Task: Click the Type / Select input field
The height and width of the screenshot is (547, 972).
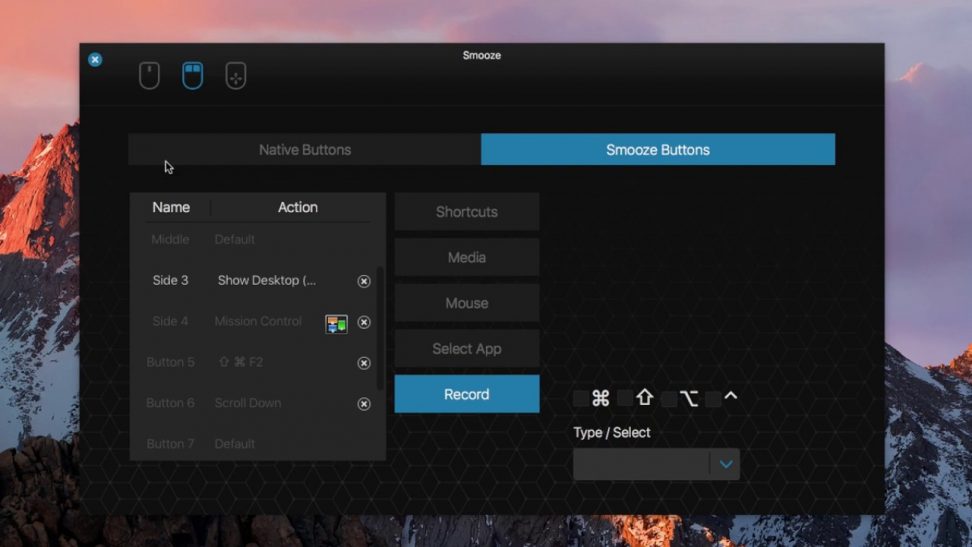Action: point(641,464)
